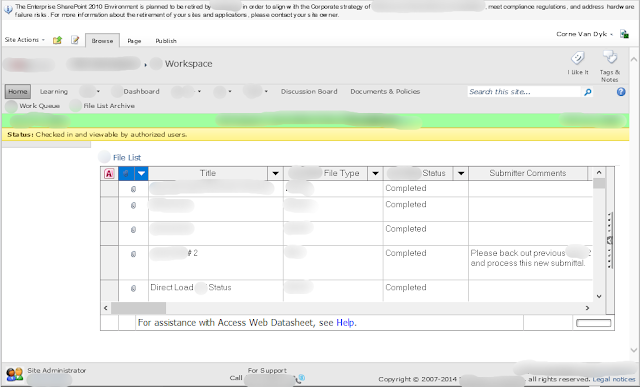Click the navigate up folder icon
The width and height of the screenshot is (640, 387).
point(58,40)
